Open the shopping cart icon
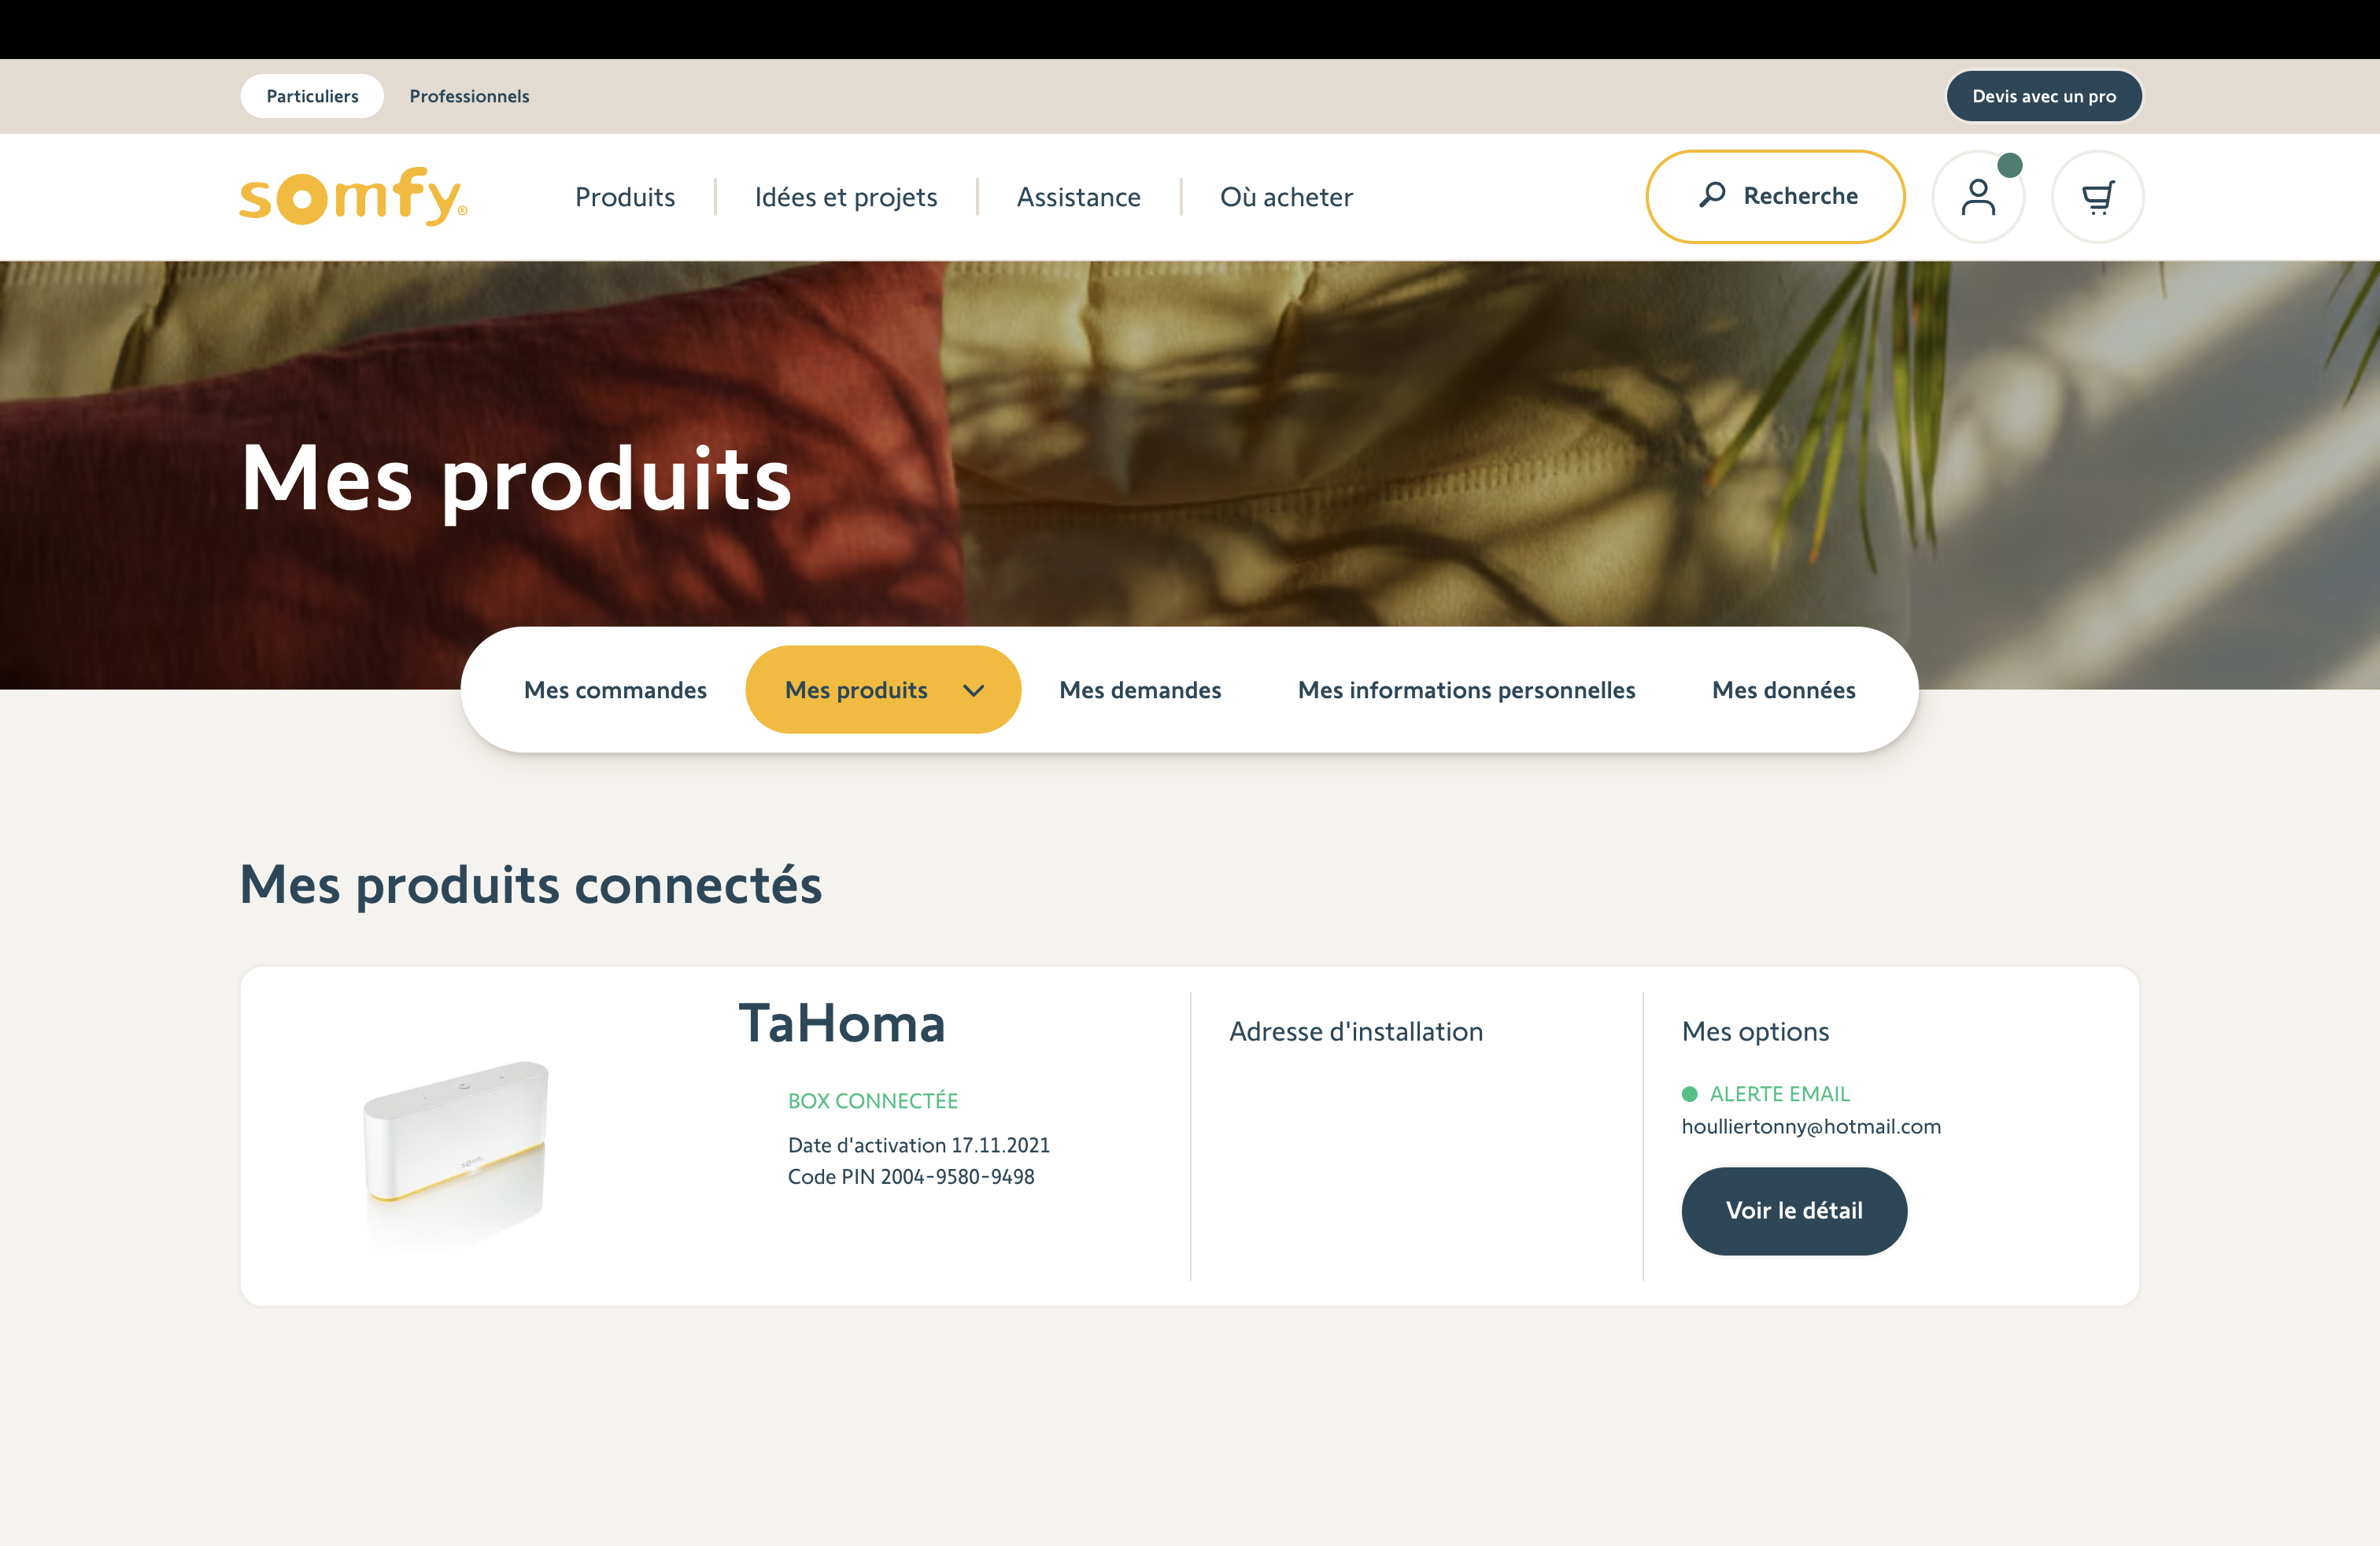 pos(2097,197)
